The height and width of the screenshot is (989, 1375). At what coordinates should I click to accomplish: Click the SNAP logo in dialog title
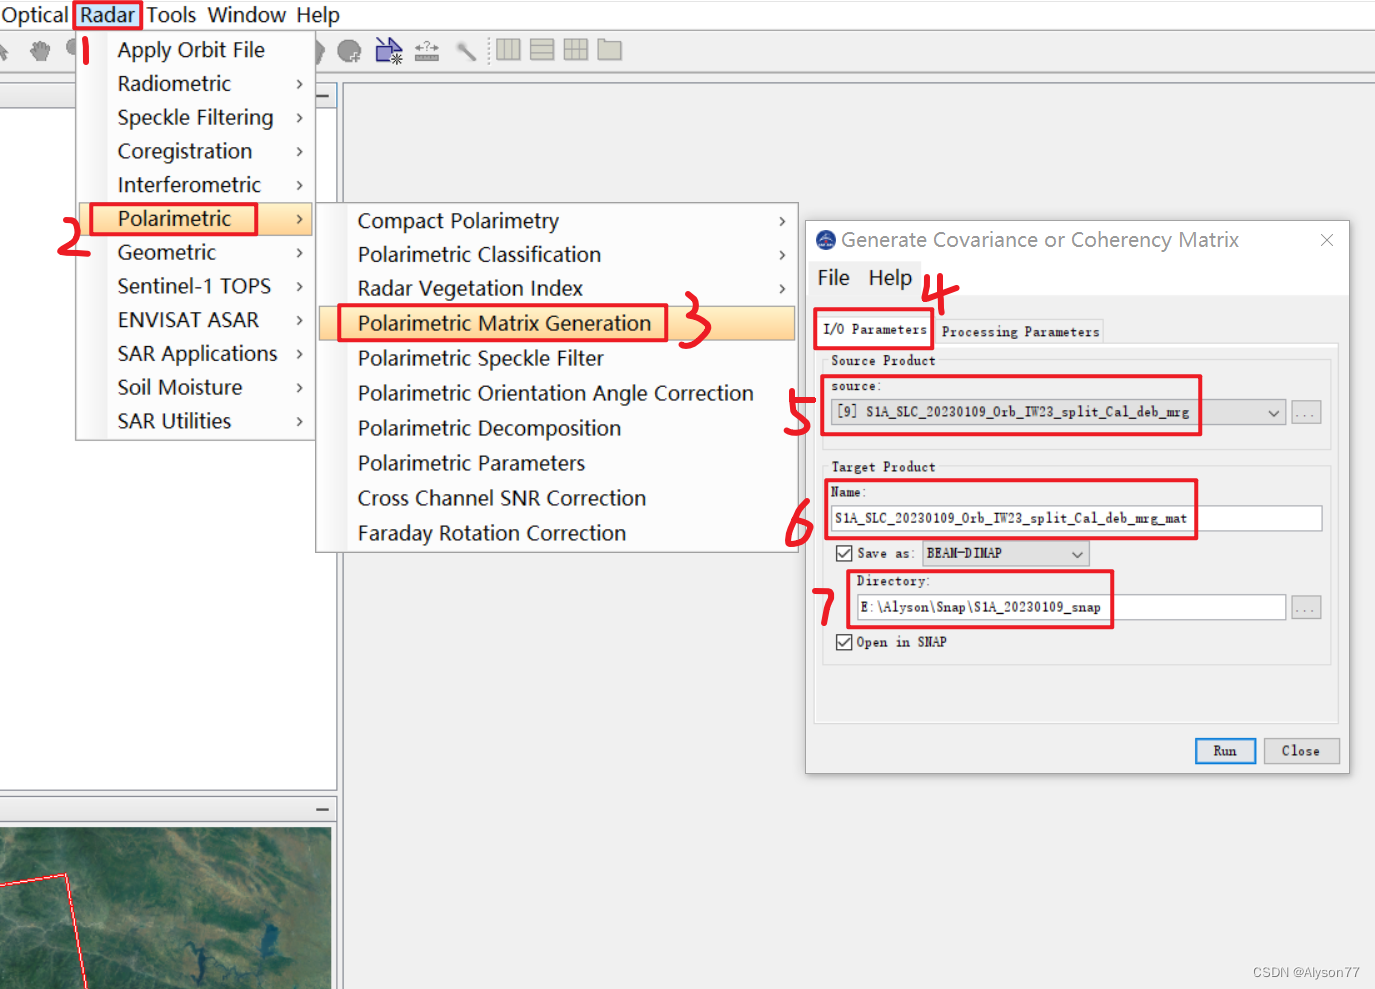point(826,240)
